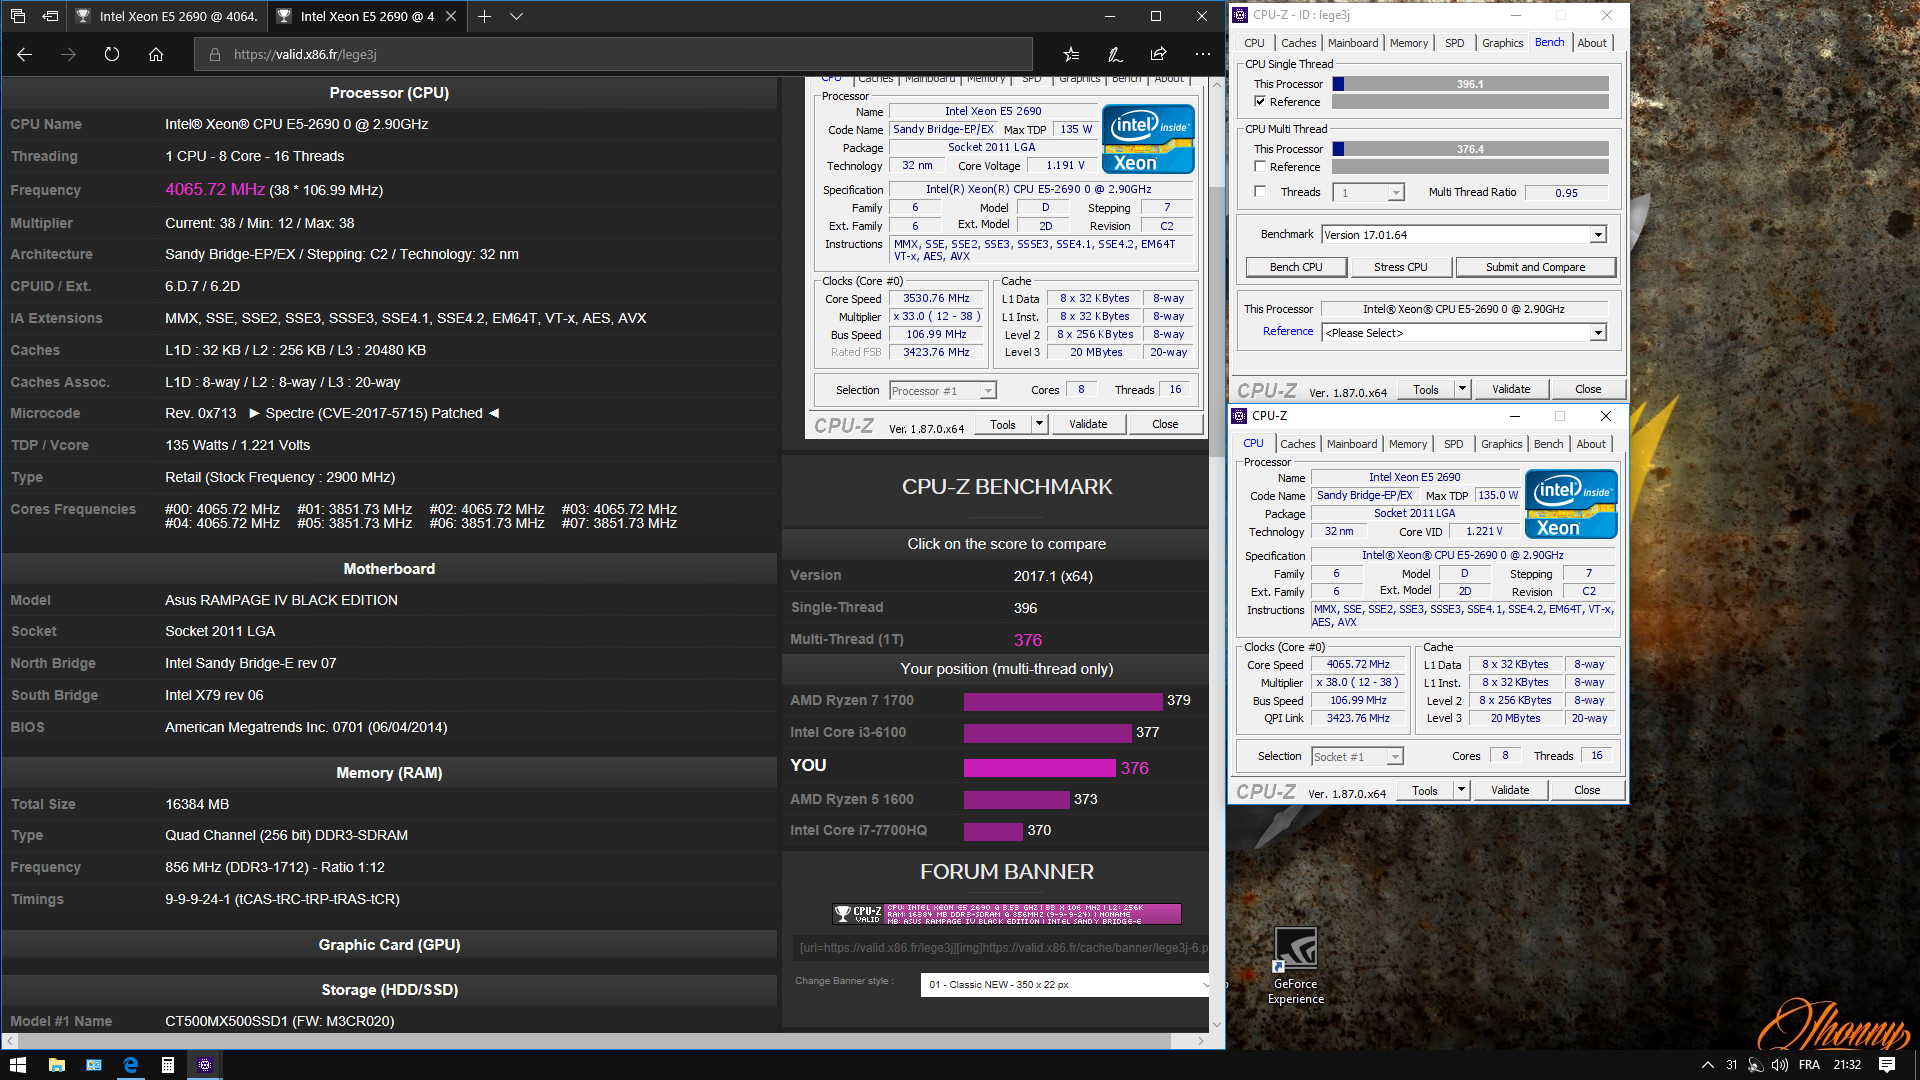Open a new browser tab

pyautogui.click(x=484, y=16)
